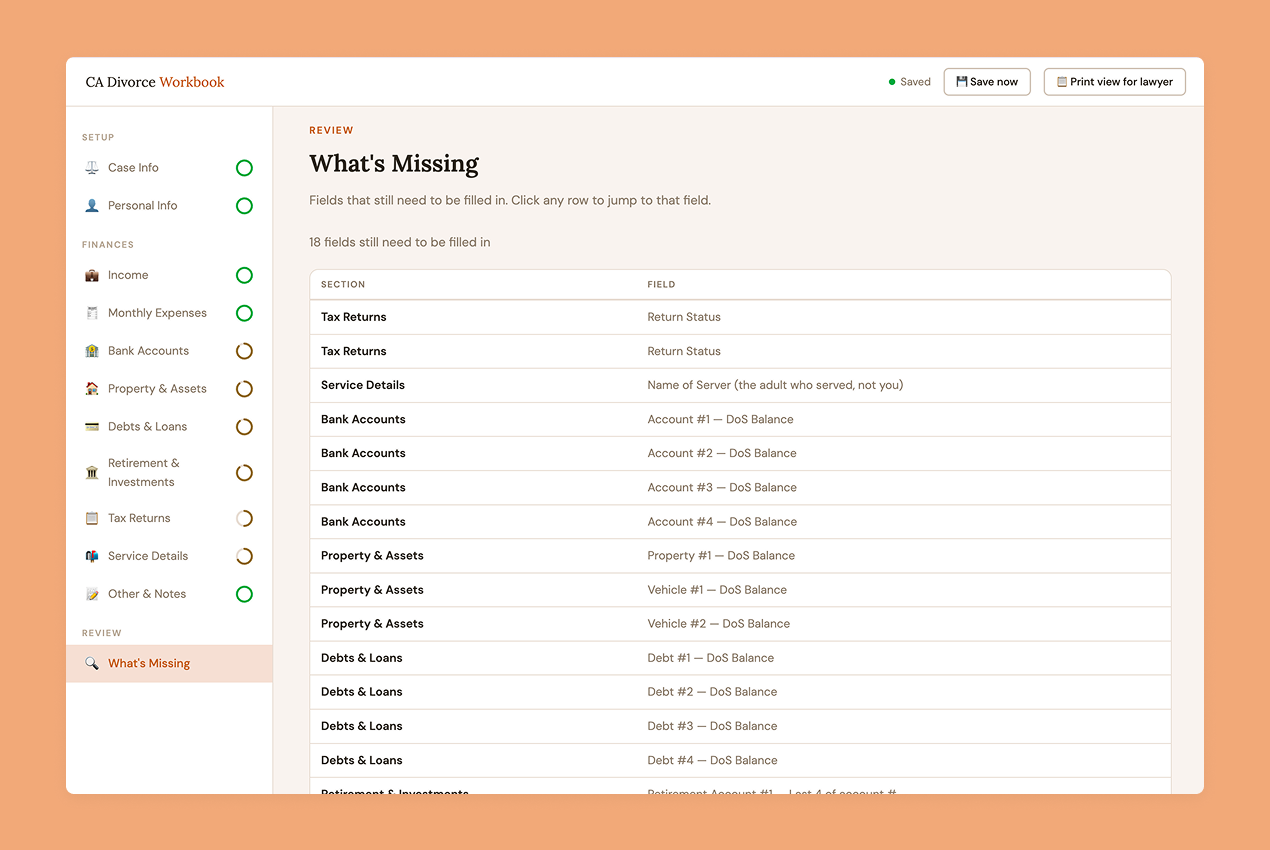Jump to Vehicle #2 — DoS Balance
Image resolution: width=1270 pixels, height=850 pixels.
coord(740,624)
